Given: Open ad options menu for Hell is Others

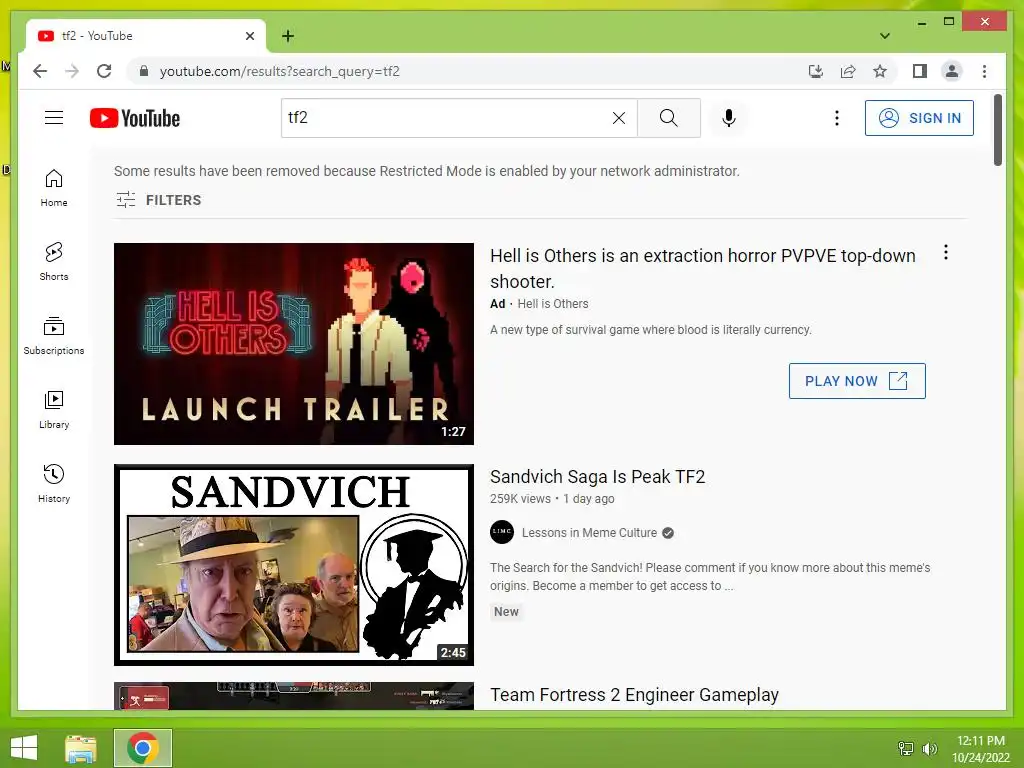Looking at the screenshot, I should (946, 253).
